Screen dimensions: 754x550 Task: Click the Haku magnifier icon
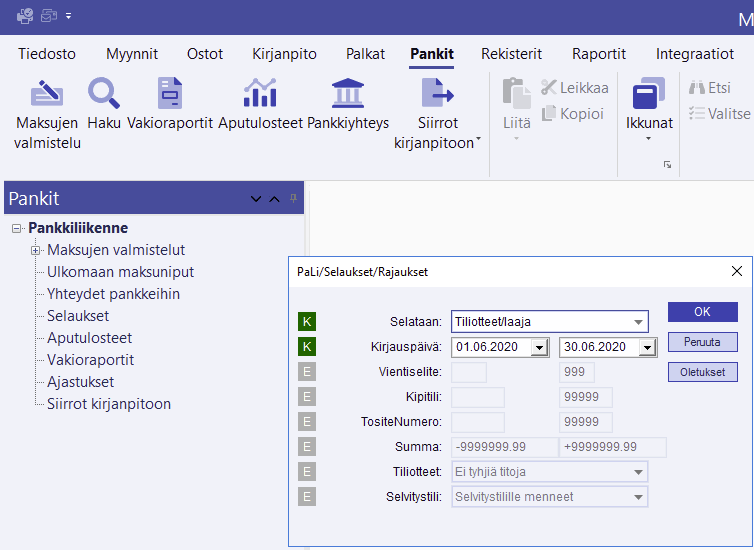point(103,94)
